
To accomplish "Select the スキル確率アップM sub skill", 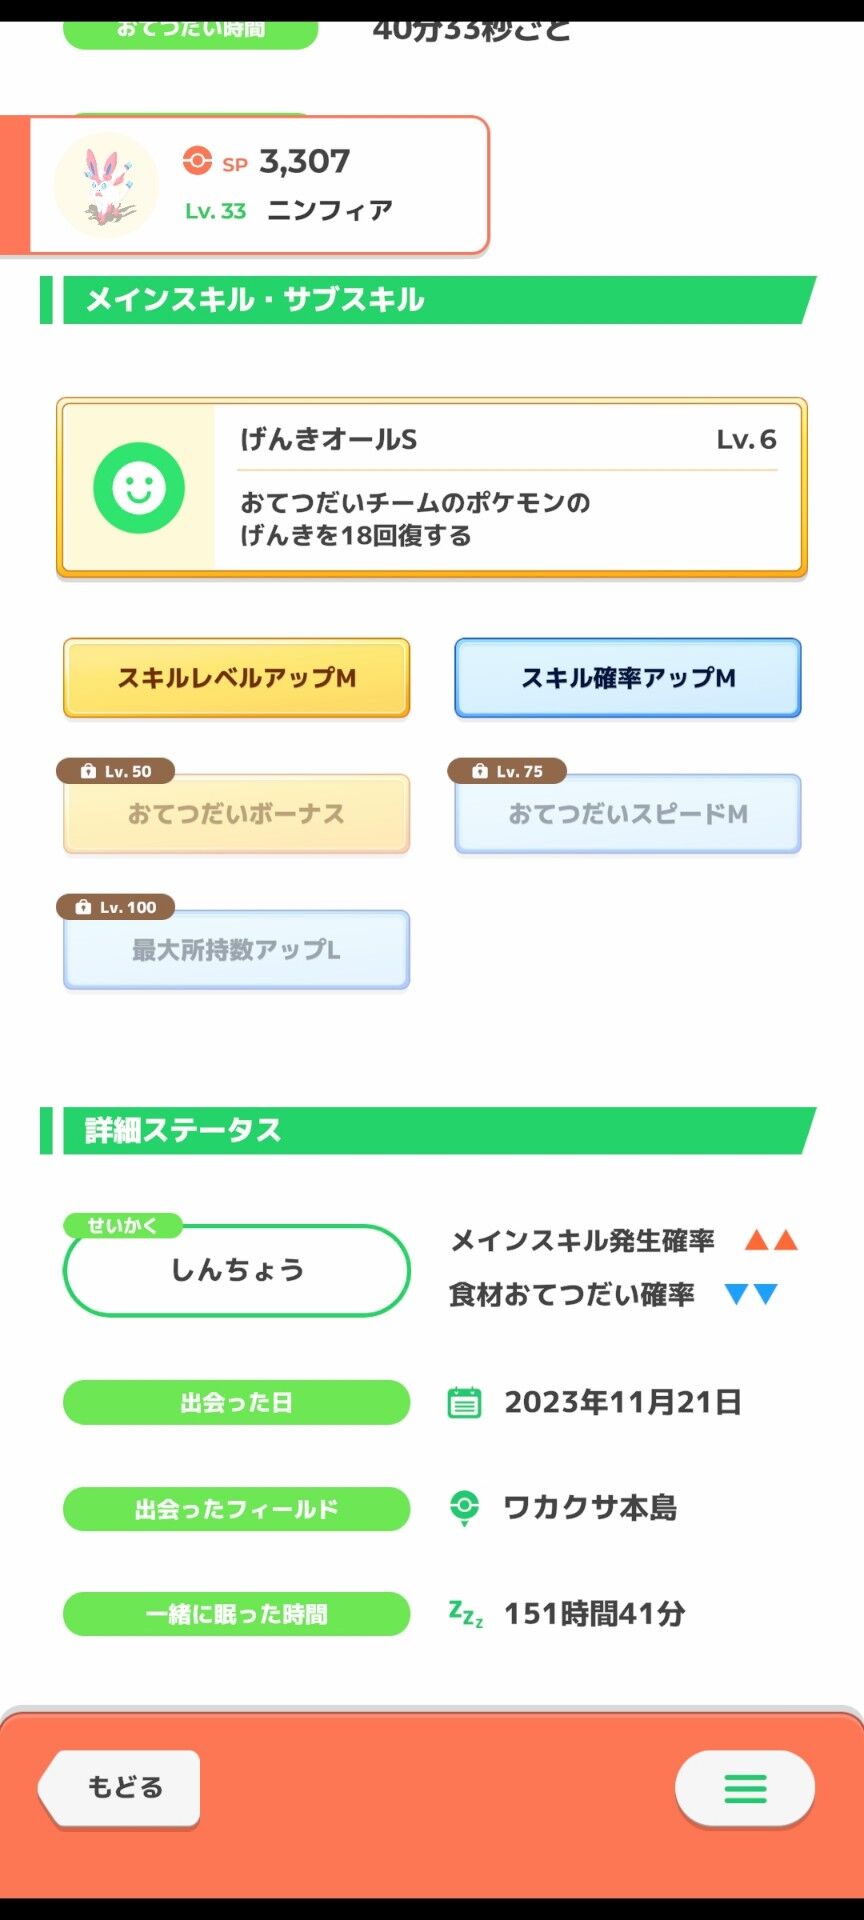I will 628,678.
